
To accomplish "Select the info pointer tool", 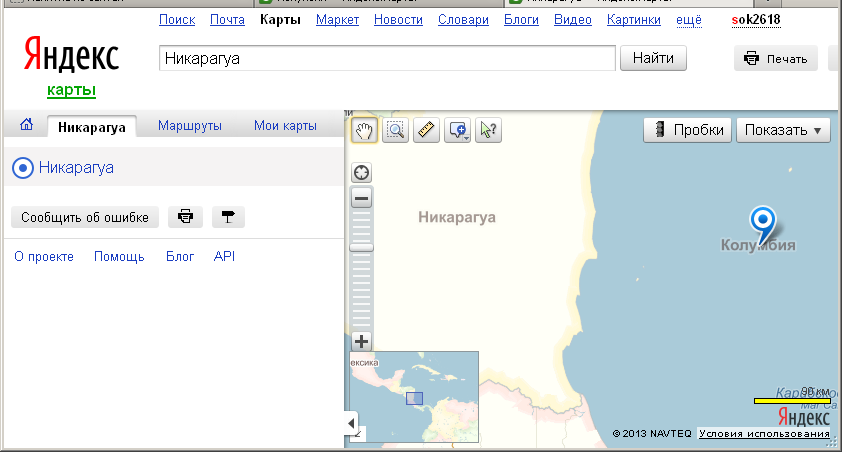I will pos(489,130).
